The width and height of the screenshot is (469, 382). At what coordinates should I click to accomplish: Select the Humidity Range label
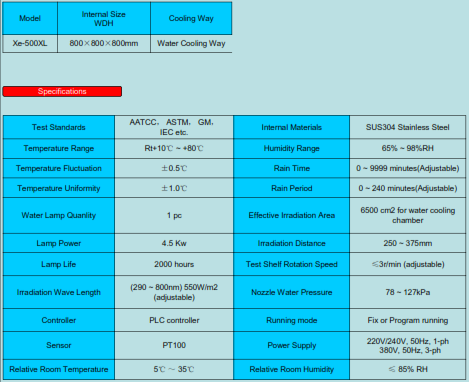coord(292,148)
